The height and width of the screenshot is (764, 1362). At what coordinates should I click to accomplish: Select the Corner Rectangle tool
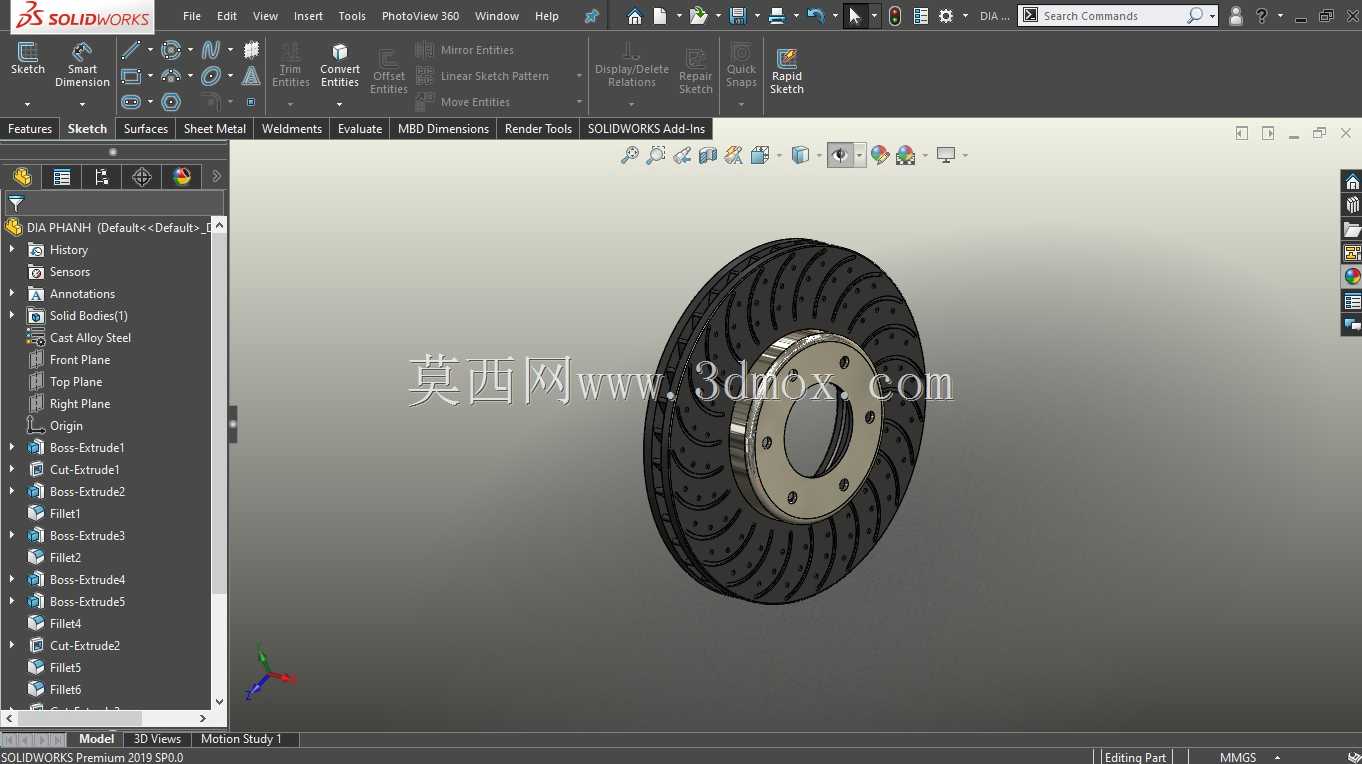click(131, 76)
